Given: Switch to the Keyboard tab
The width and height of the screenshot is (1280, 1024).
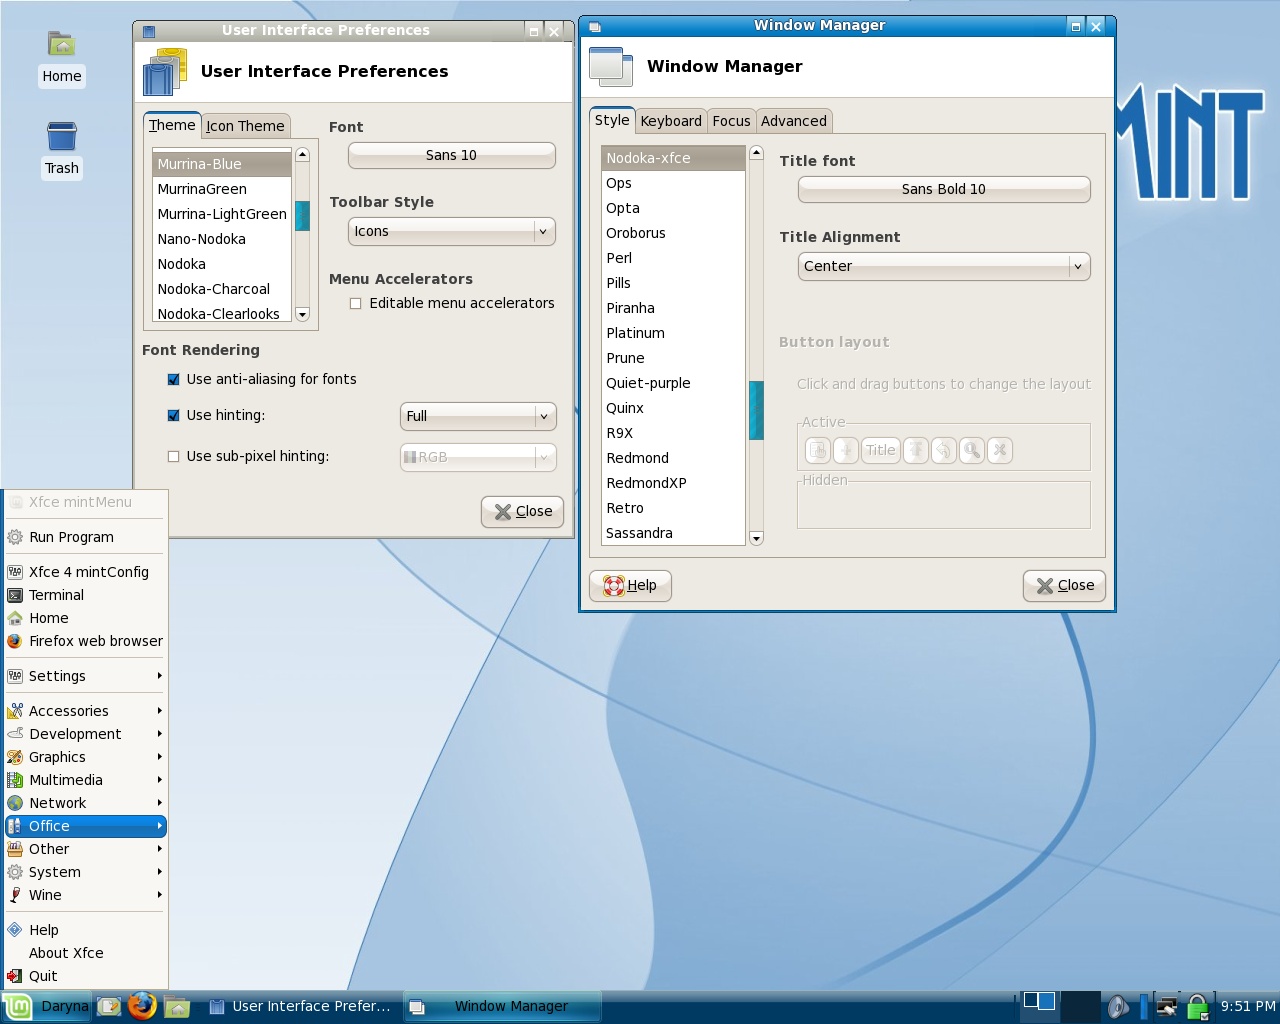Looking at the screenshot, I should coord(671,121).
